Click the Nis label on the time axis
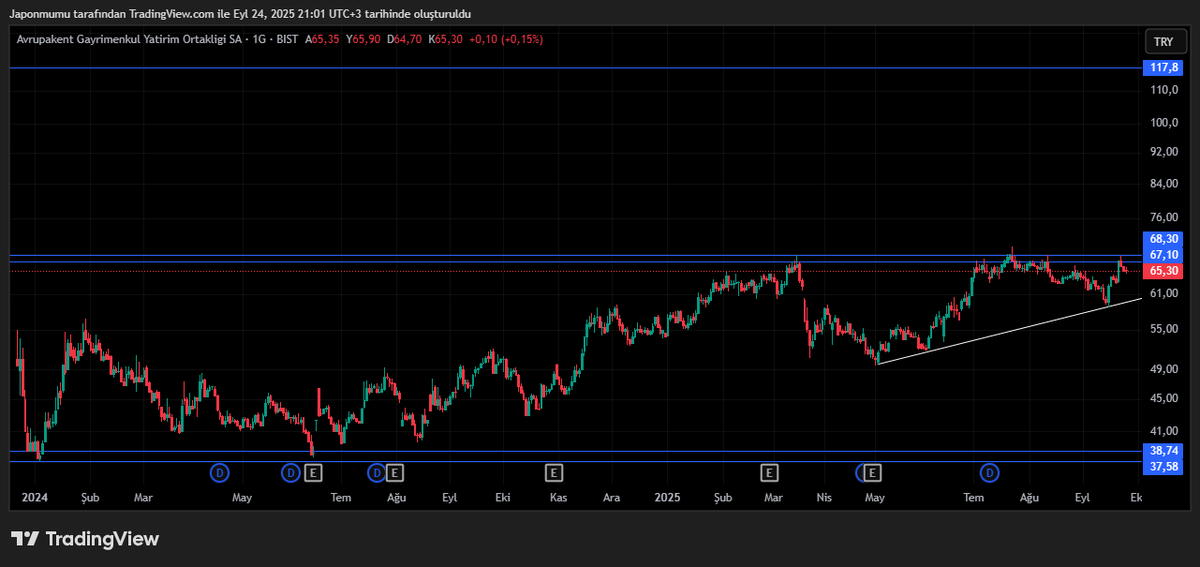Viewport: 1200px width, 567px height. point(824,497)
